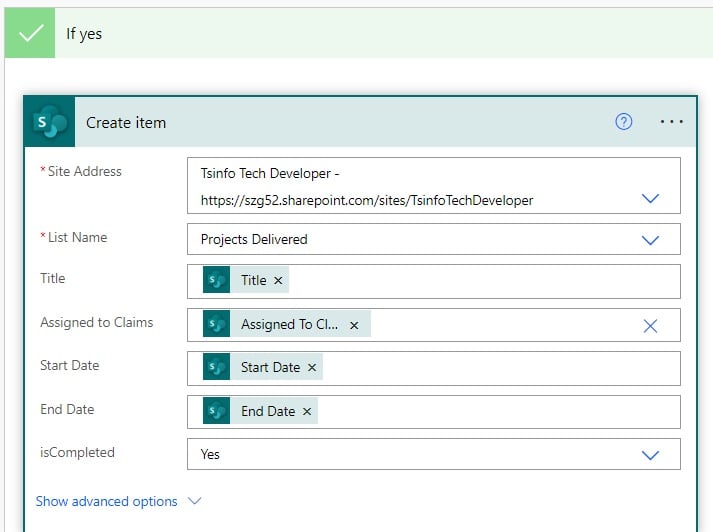Remove the Assigned To Claims token
Screen dimensions: 713x532
tap(354, 325)
